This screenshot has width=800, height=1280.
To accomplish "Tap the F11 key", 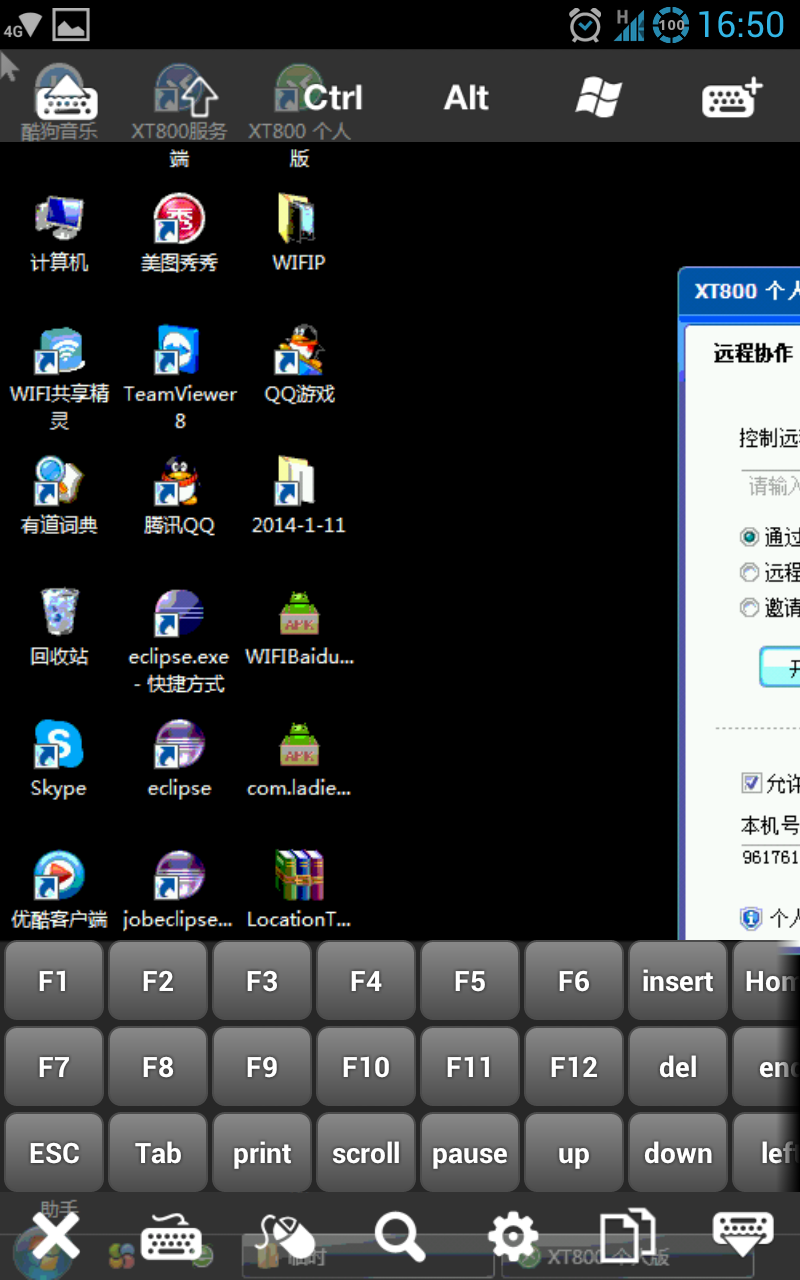I will tap(470, 1067).
